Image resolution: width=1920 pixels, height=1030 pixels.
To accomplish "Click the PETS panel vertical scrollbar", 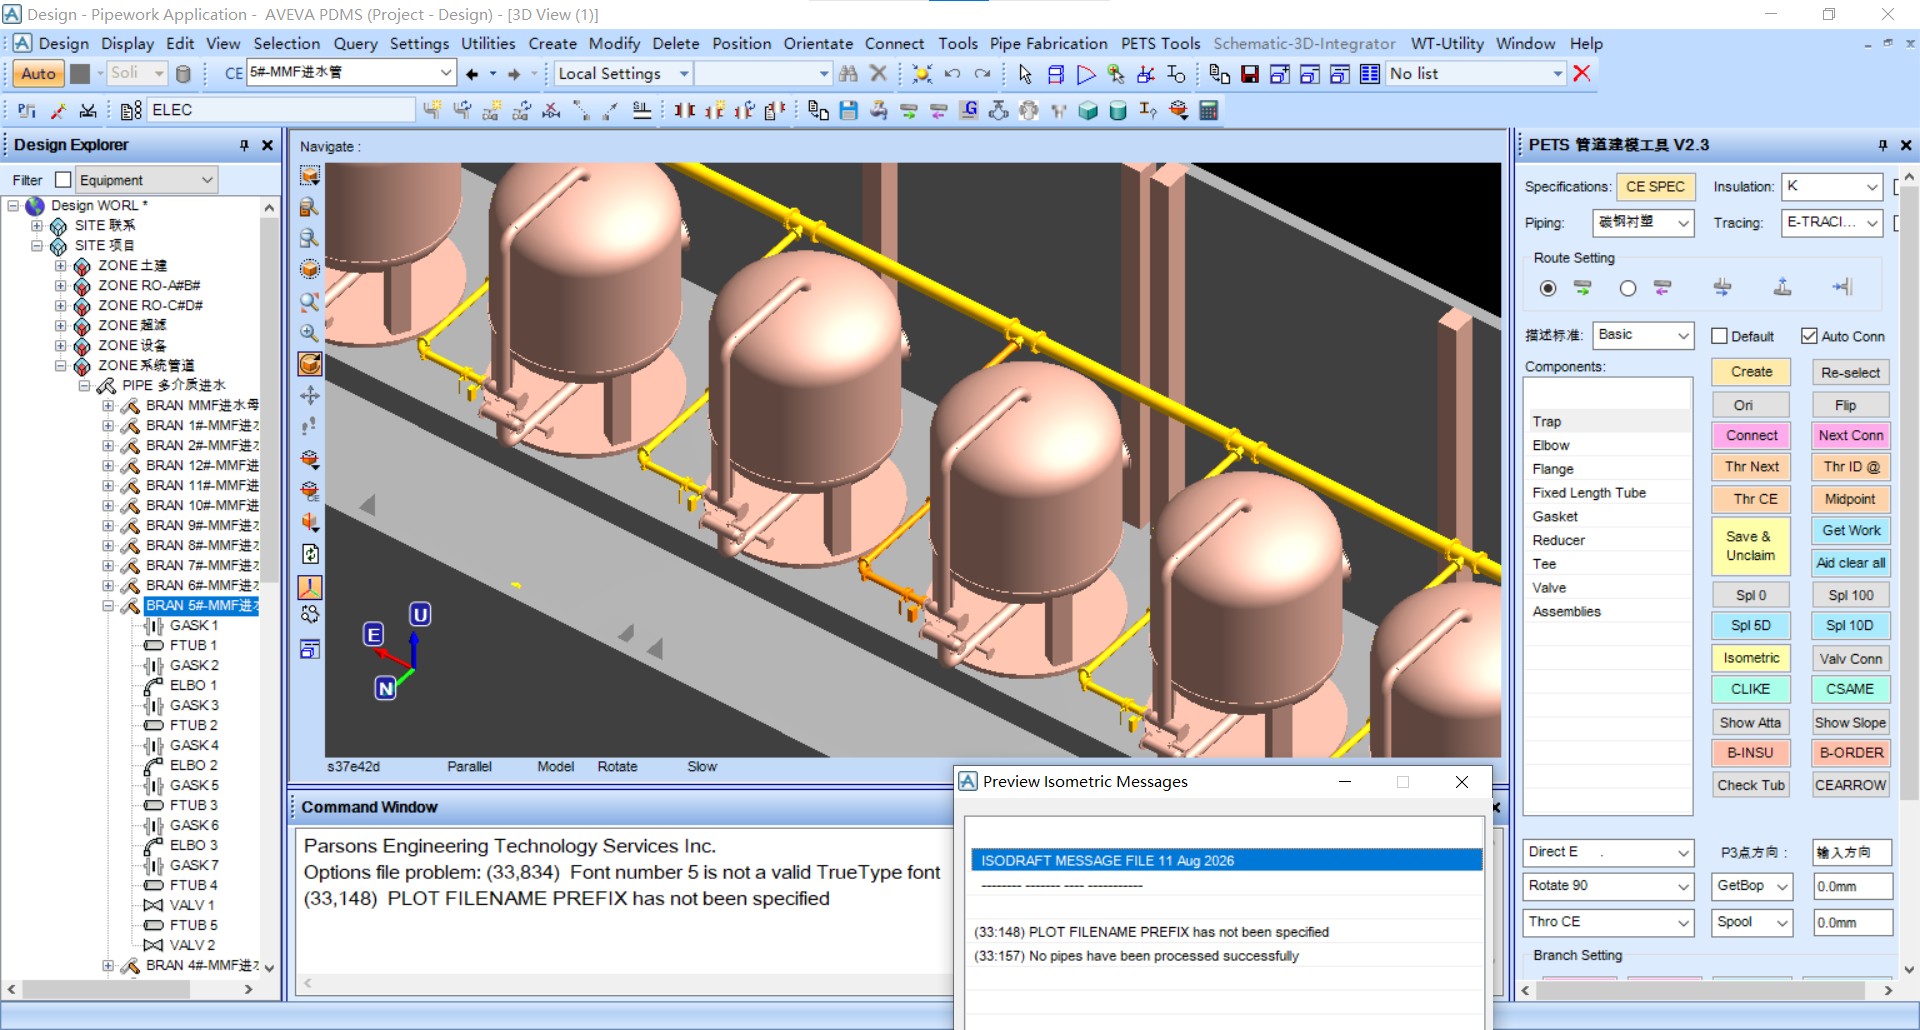I will pyautogui.click(x=1908, y=573).
